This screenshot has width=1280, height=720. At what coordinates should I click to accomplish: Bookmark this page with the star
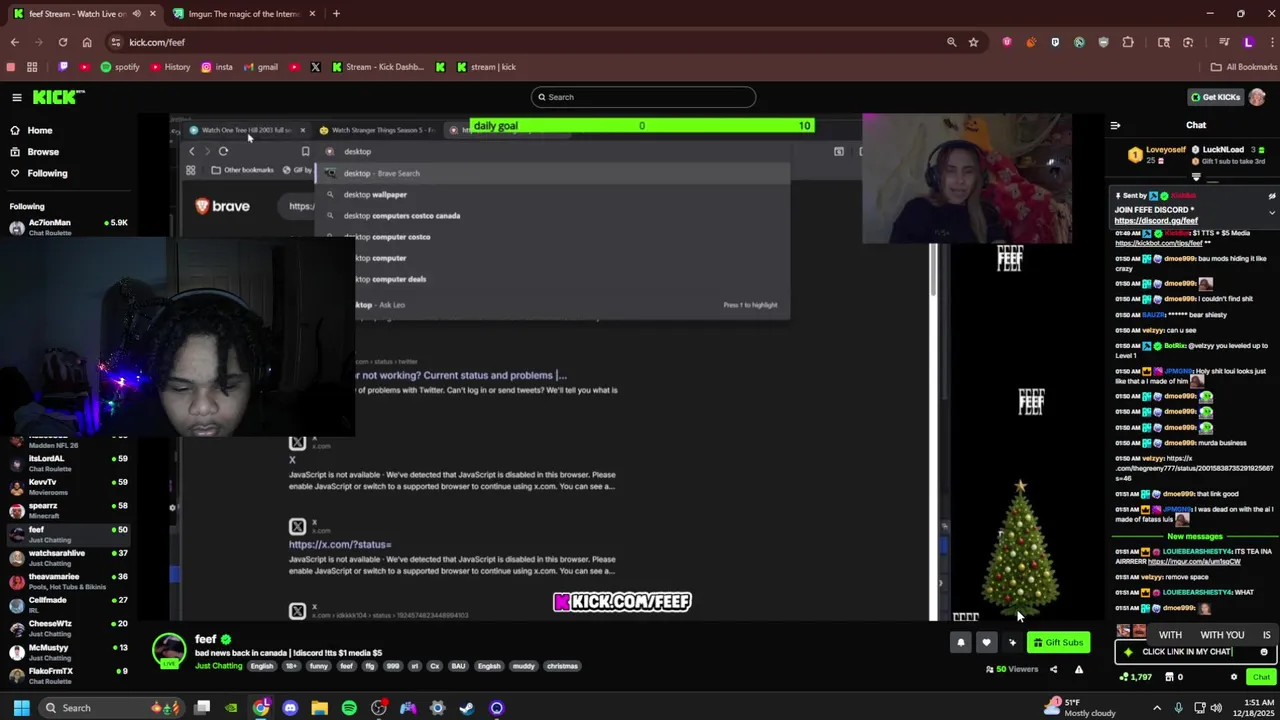[x=973, y=42]
